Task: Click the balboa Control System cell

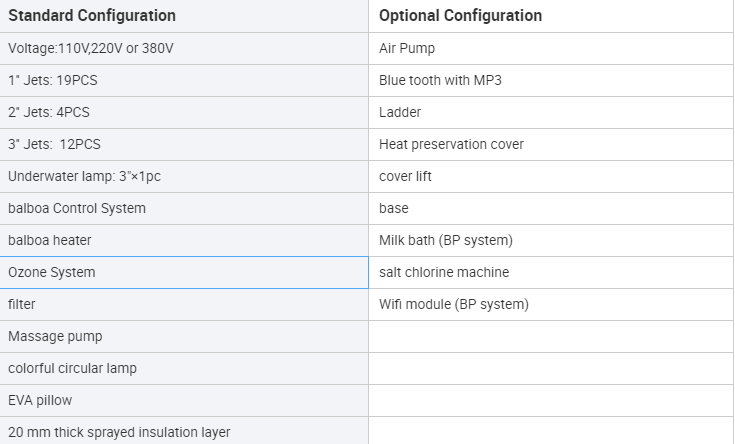Action: (x=184, y=208)
